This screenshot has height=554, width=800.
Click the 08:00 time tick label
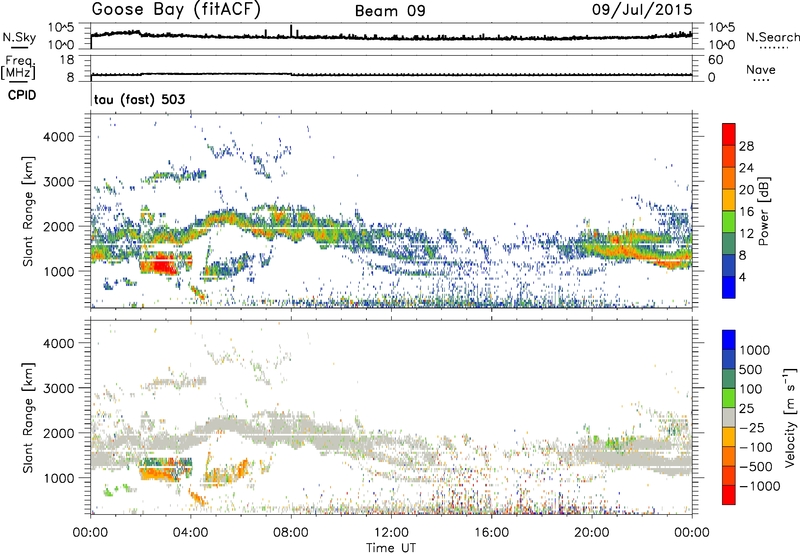tap(291, 533)
